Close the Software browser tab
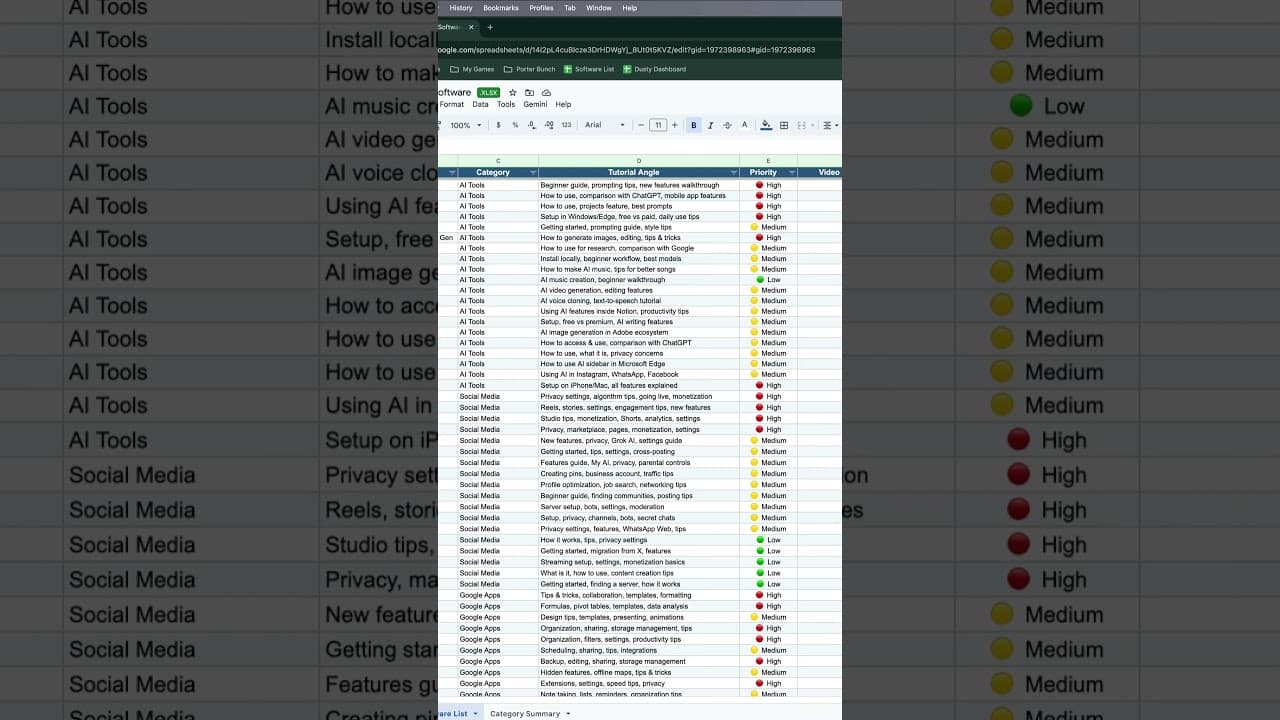The image size is (1280, 720). click(471, 27)
